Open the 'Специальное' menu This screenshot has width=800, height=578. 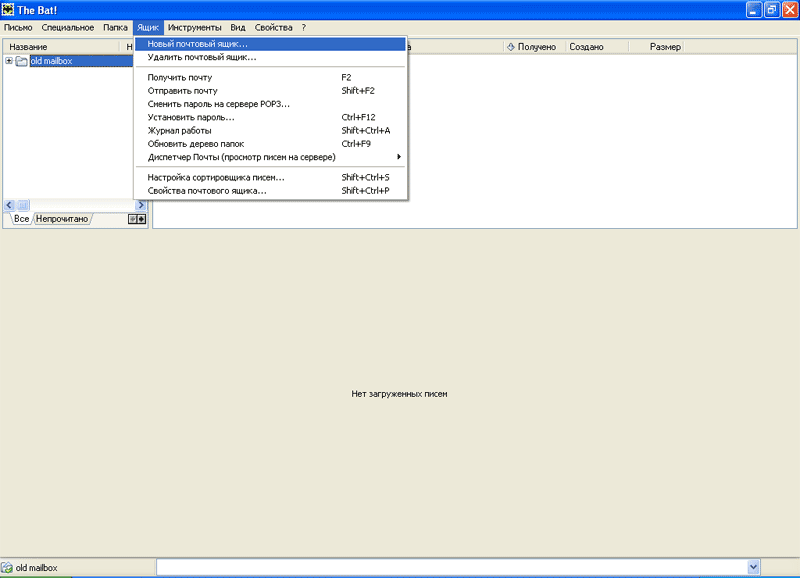tap(68, 28)
